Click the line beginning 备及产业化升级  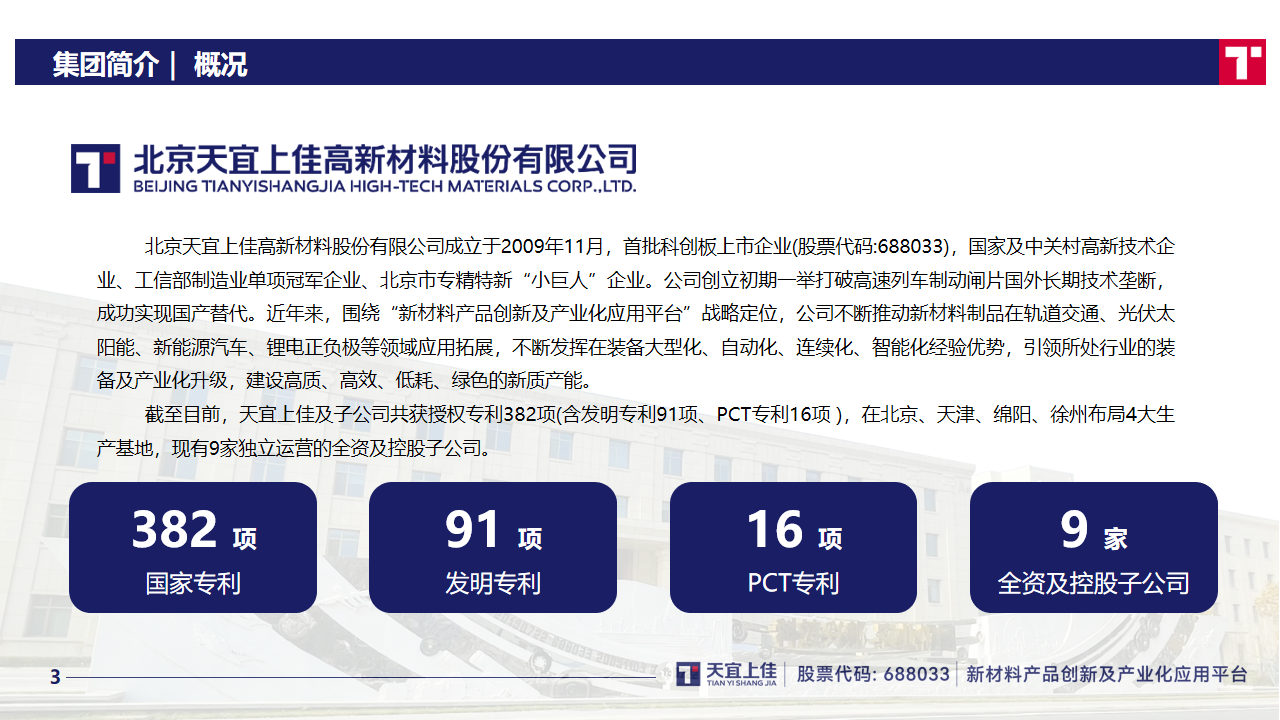click(x=346, y=381)
